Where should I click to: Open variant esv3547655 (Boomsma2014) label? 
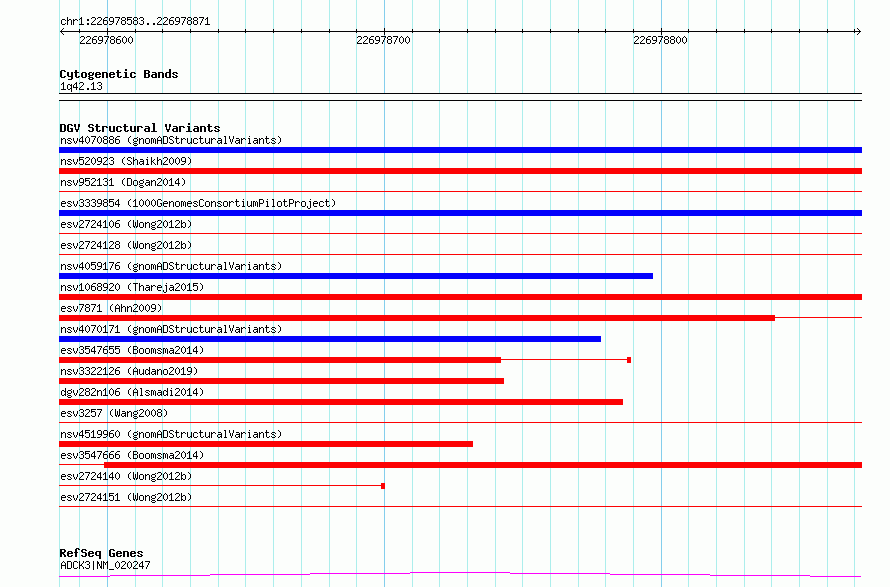click(x=132, y=350)
